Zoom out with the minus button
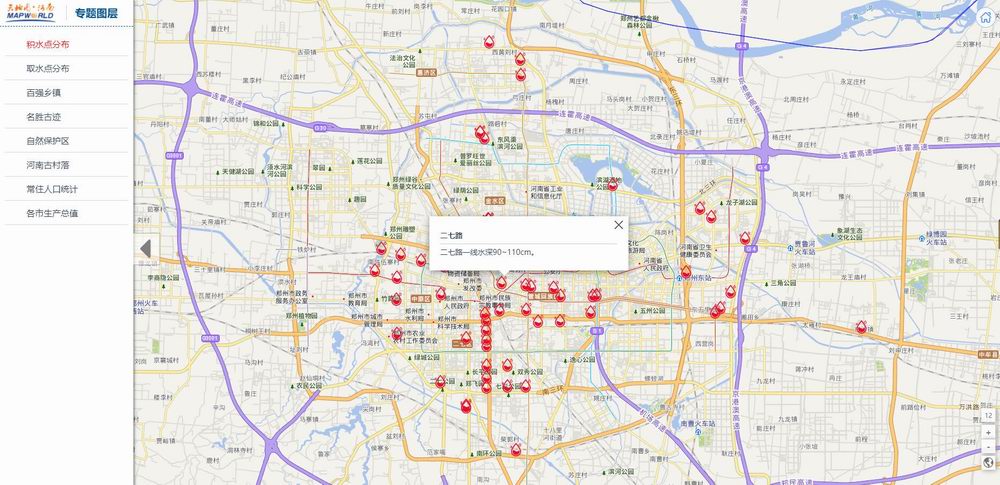Screen dimensions: 1000x485 988,446
